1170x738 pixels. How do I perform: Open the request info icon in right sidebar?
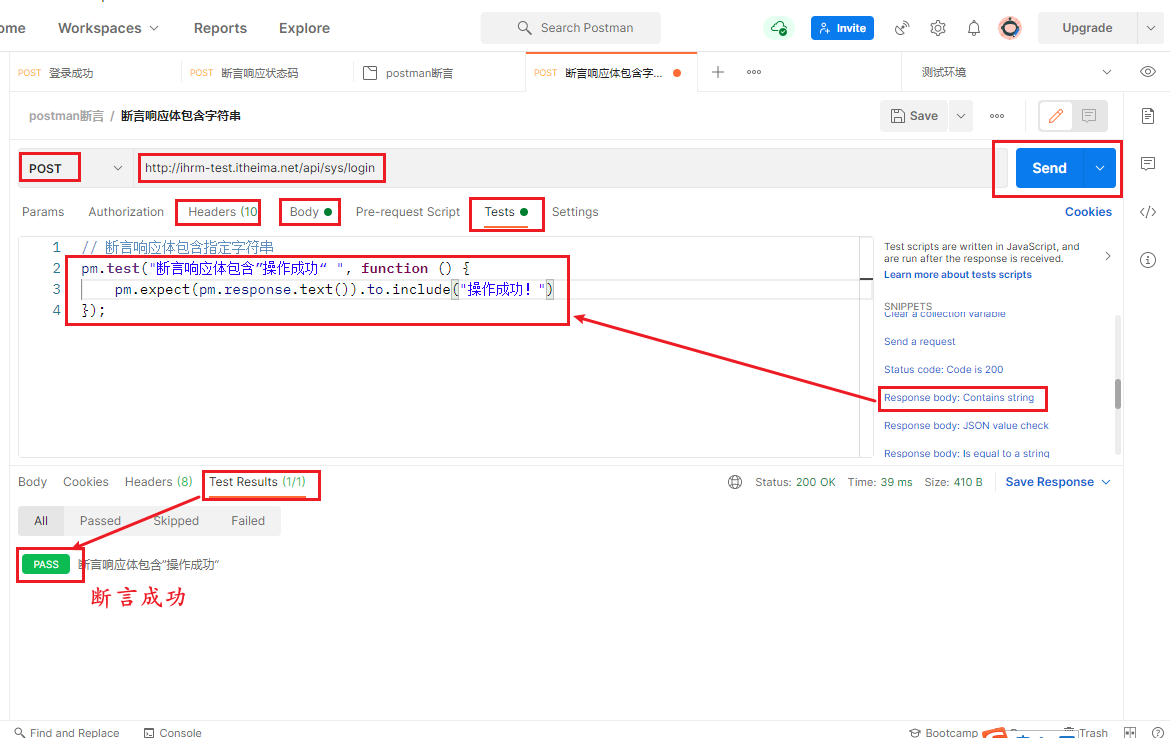pyautogui.click(x=1148, y=260)
